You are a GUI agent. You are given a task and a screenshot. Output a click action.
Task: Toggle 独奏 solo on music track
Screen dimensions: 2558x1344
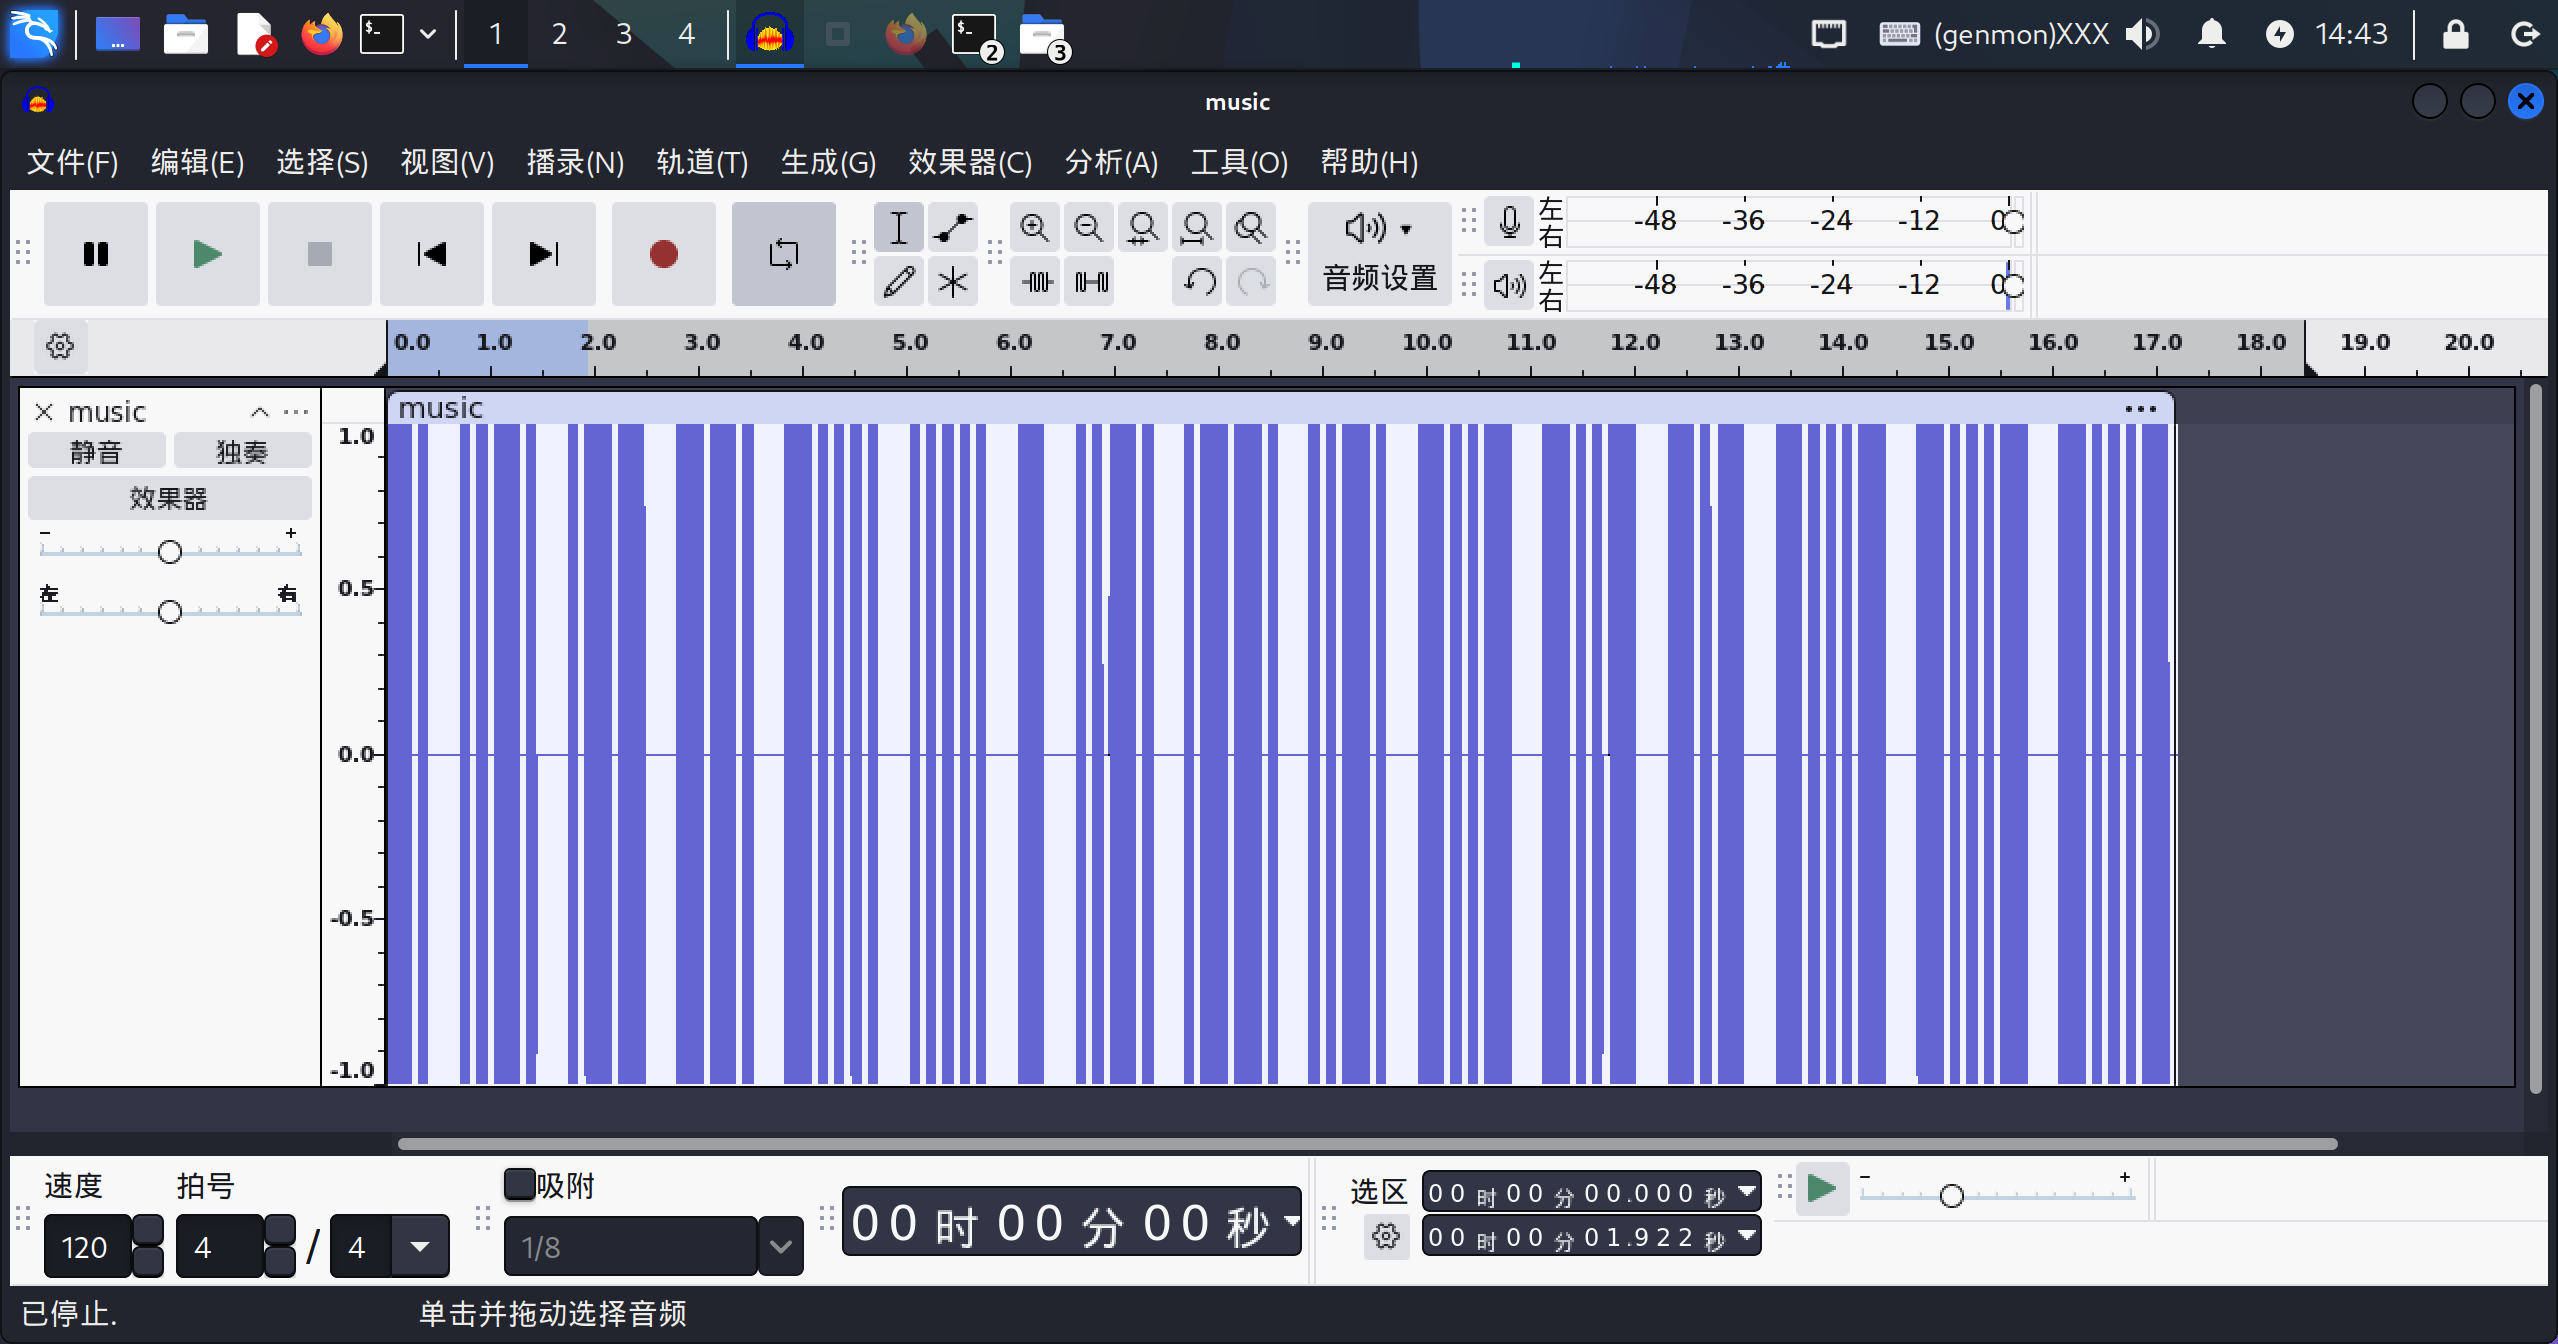tap(242, 452)
